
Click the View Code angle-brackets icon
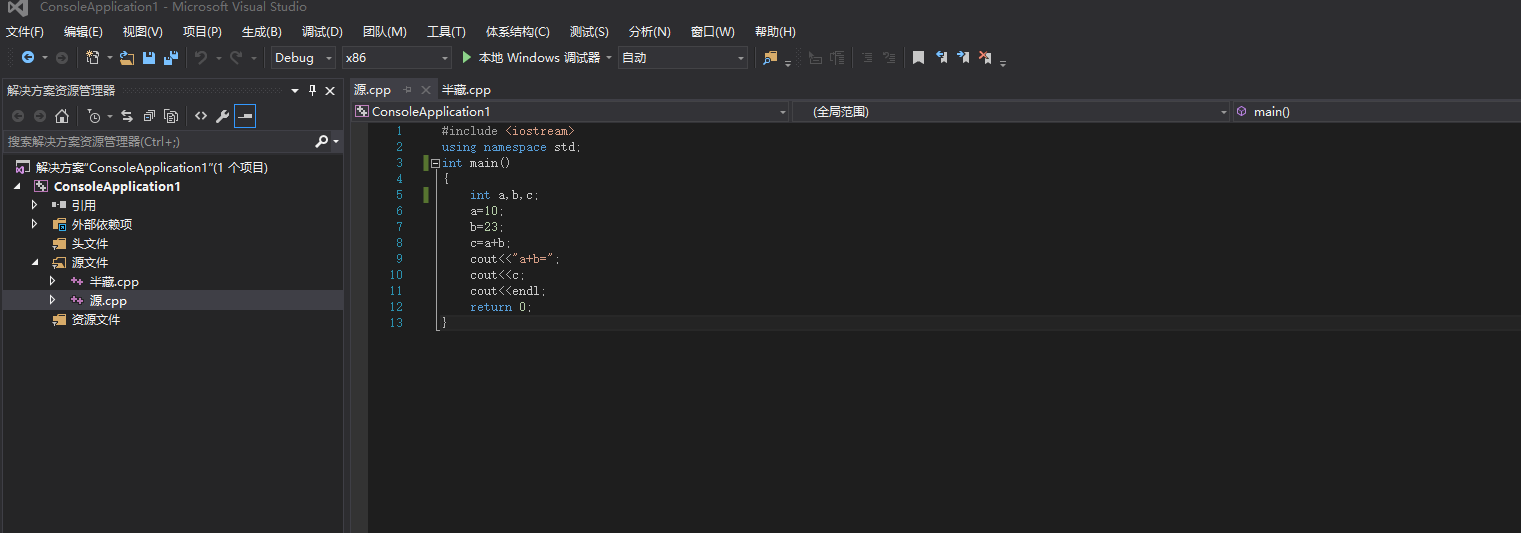tap(201, 116)
